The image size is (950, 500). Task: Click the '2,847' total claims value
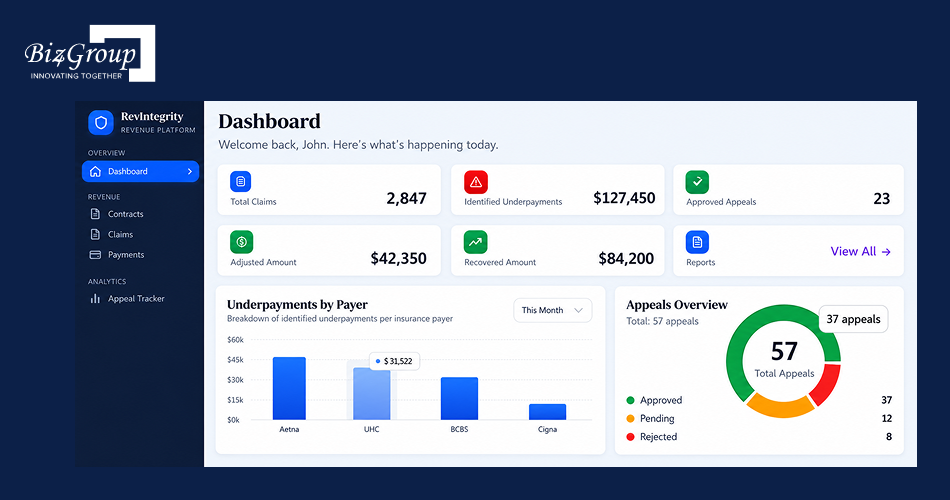coord(407,198)
